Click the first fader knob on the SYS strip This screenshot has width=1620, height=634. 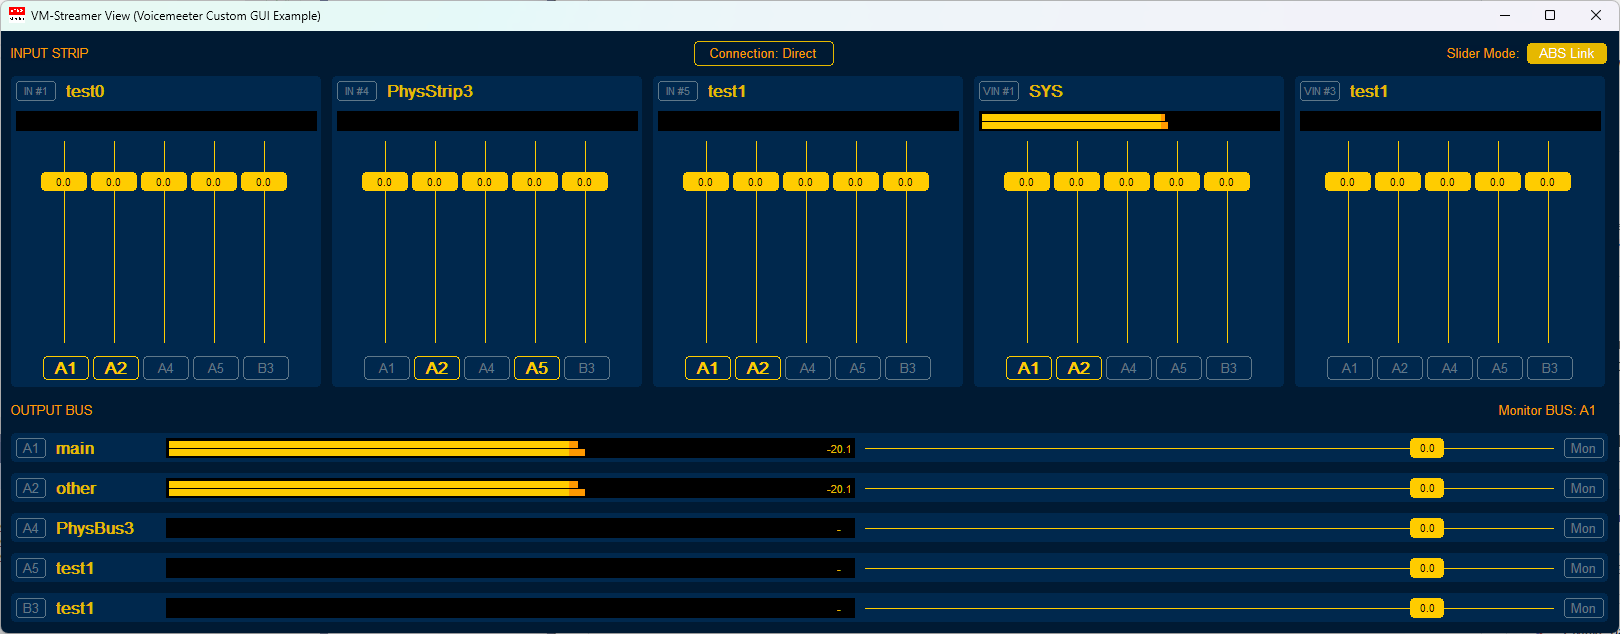point(1027,182)
